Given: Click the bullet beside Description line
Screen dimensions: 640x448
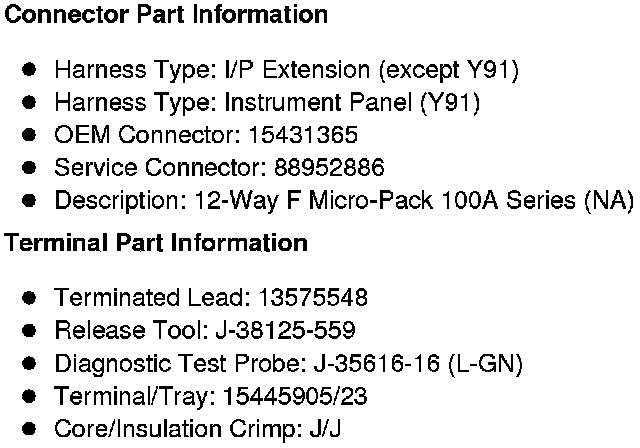Looking at the screenshot, I should [30, 200].
